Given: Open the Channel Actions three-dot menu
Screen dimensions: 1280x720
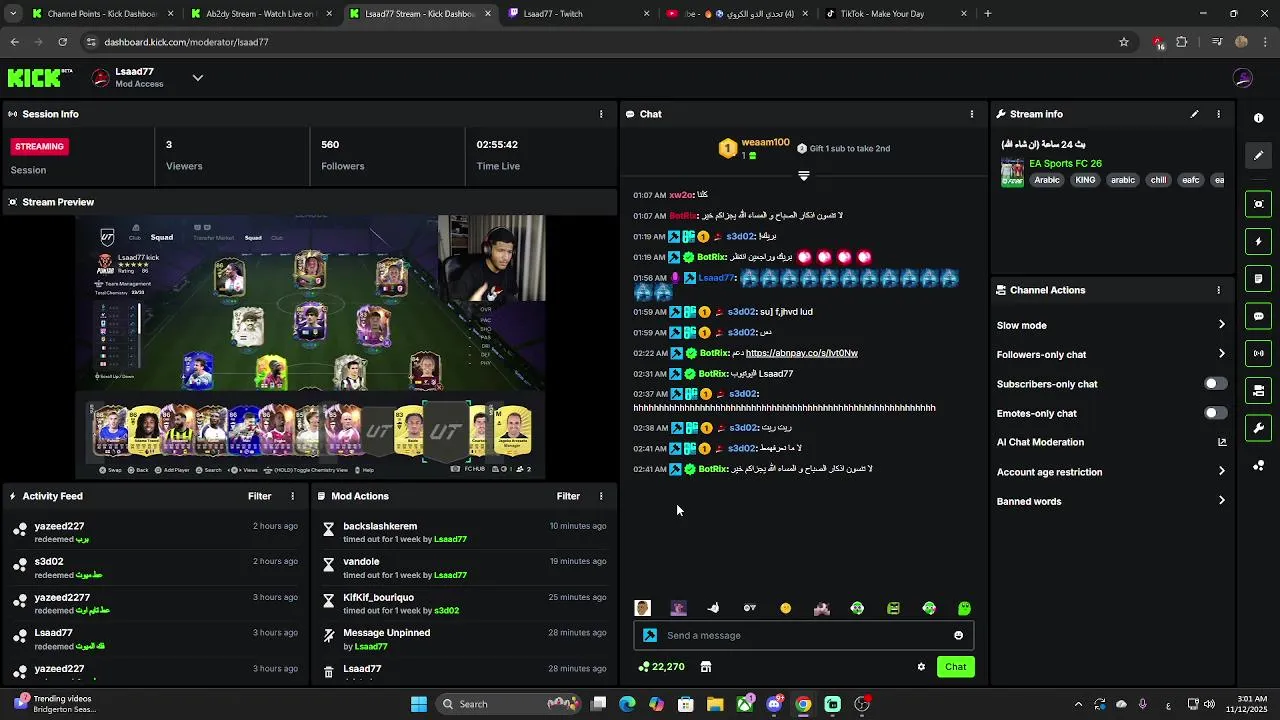Looking at the screenshot, I should pyautogui.click(x=1218, y=290).
